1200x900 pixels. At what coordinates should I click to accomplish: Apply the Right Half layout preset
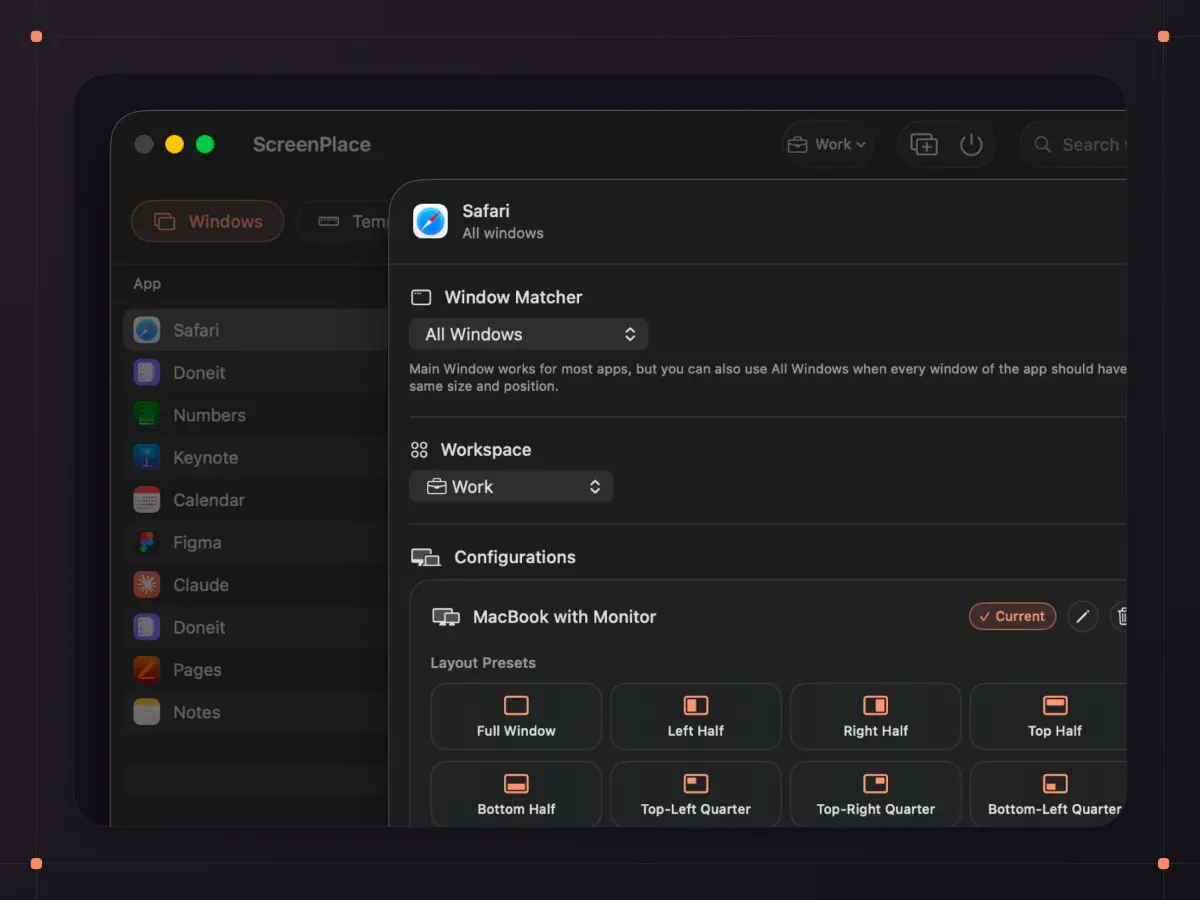[876, 717]
